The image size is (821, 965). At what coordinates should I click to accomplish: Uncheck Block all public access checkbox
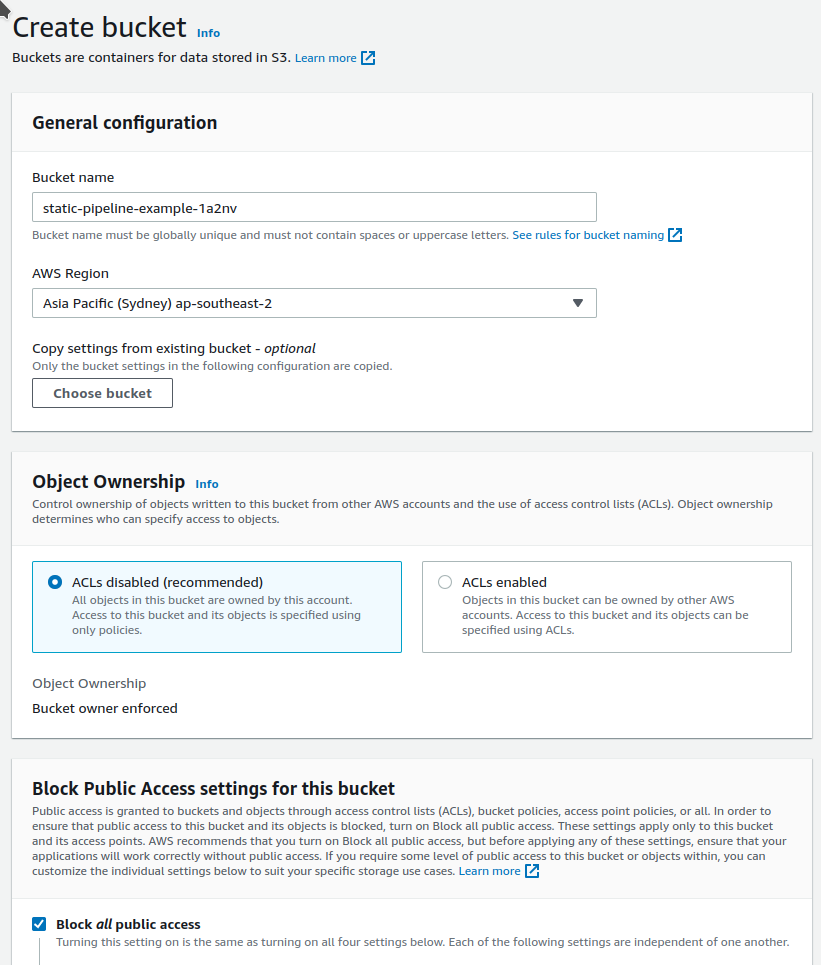tap(39, 924)
